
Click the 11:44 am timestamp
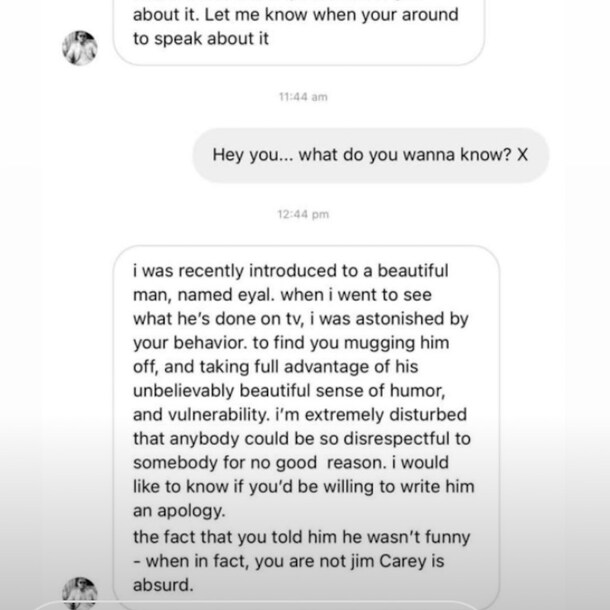tap(302, 97)
